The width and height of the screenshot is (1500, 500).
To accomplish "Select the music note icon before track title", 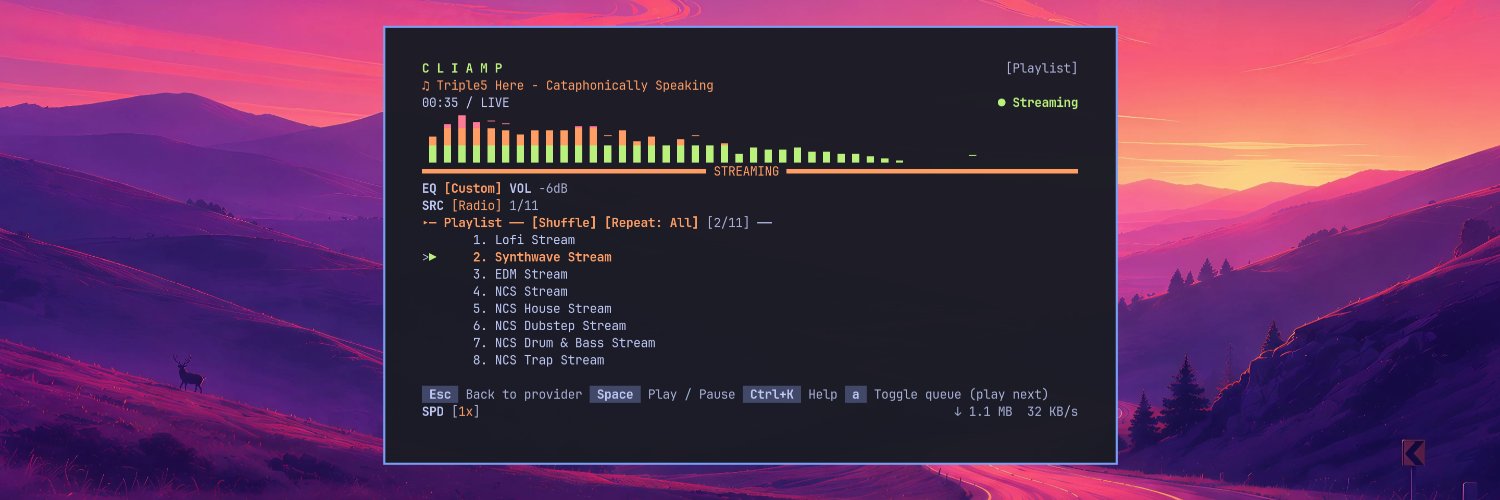I will [426, 85].
